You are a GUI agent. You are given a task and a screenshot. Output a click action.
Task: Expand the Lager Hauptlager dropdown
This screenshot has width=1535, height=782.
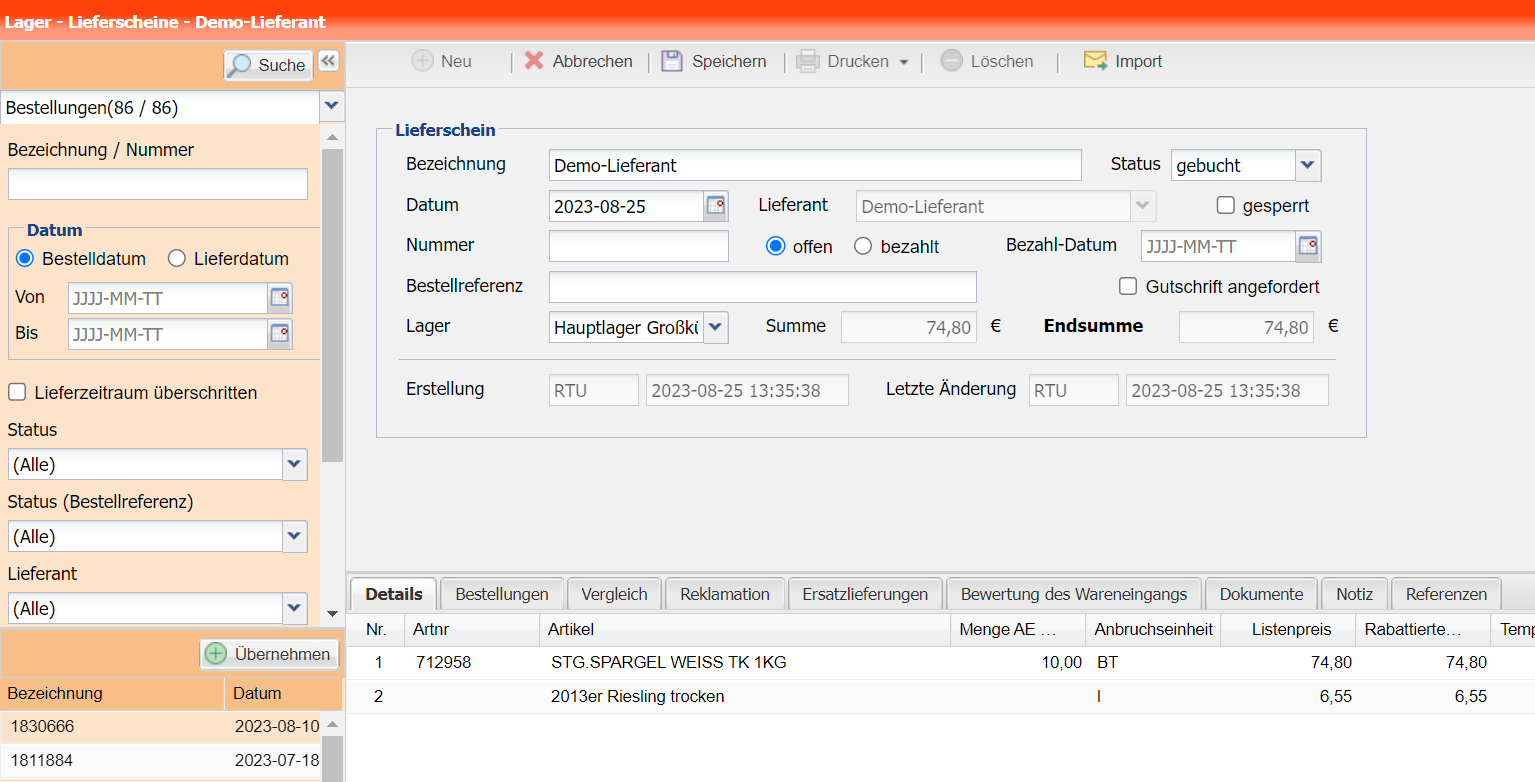716,327
